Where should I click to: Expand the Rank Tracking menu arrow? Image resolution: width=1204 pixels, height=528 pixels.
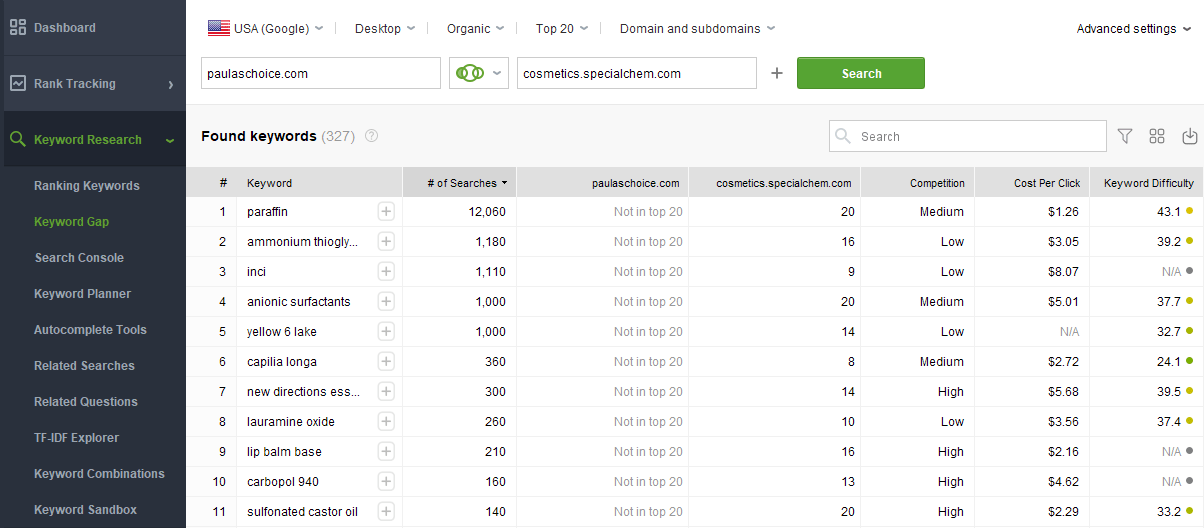(x=171, y=84)
